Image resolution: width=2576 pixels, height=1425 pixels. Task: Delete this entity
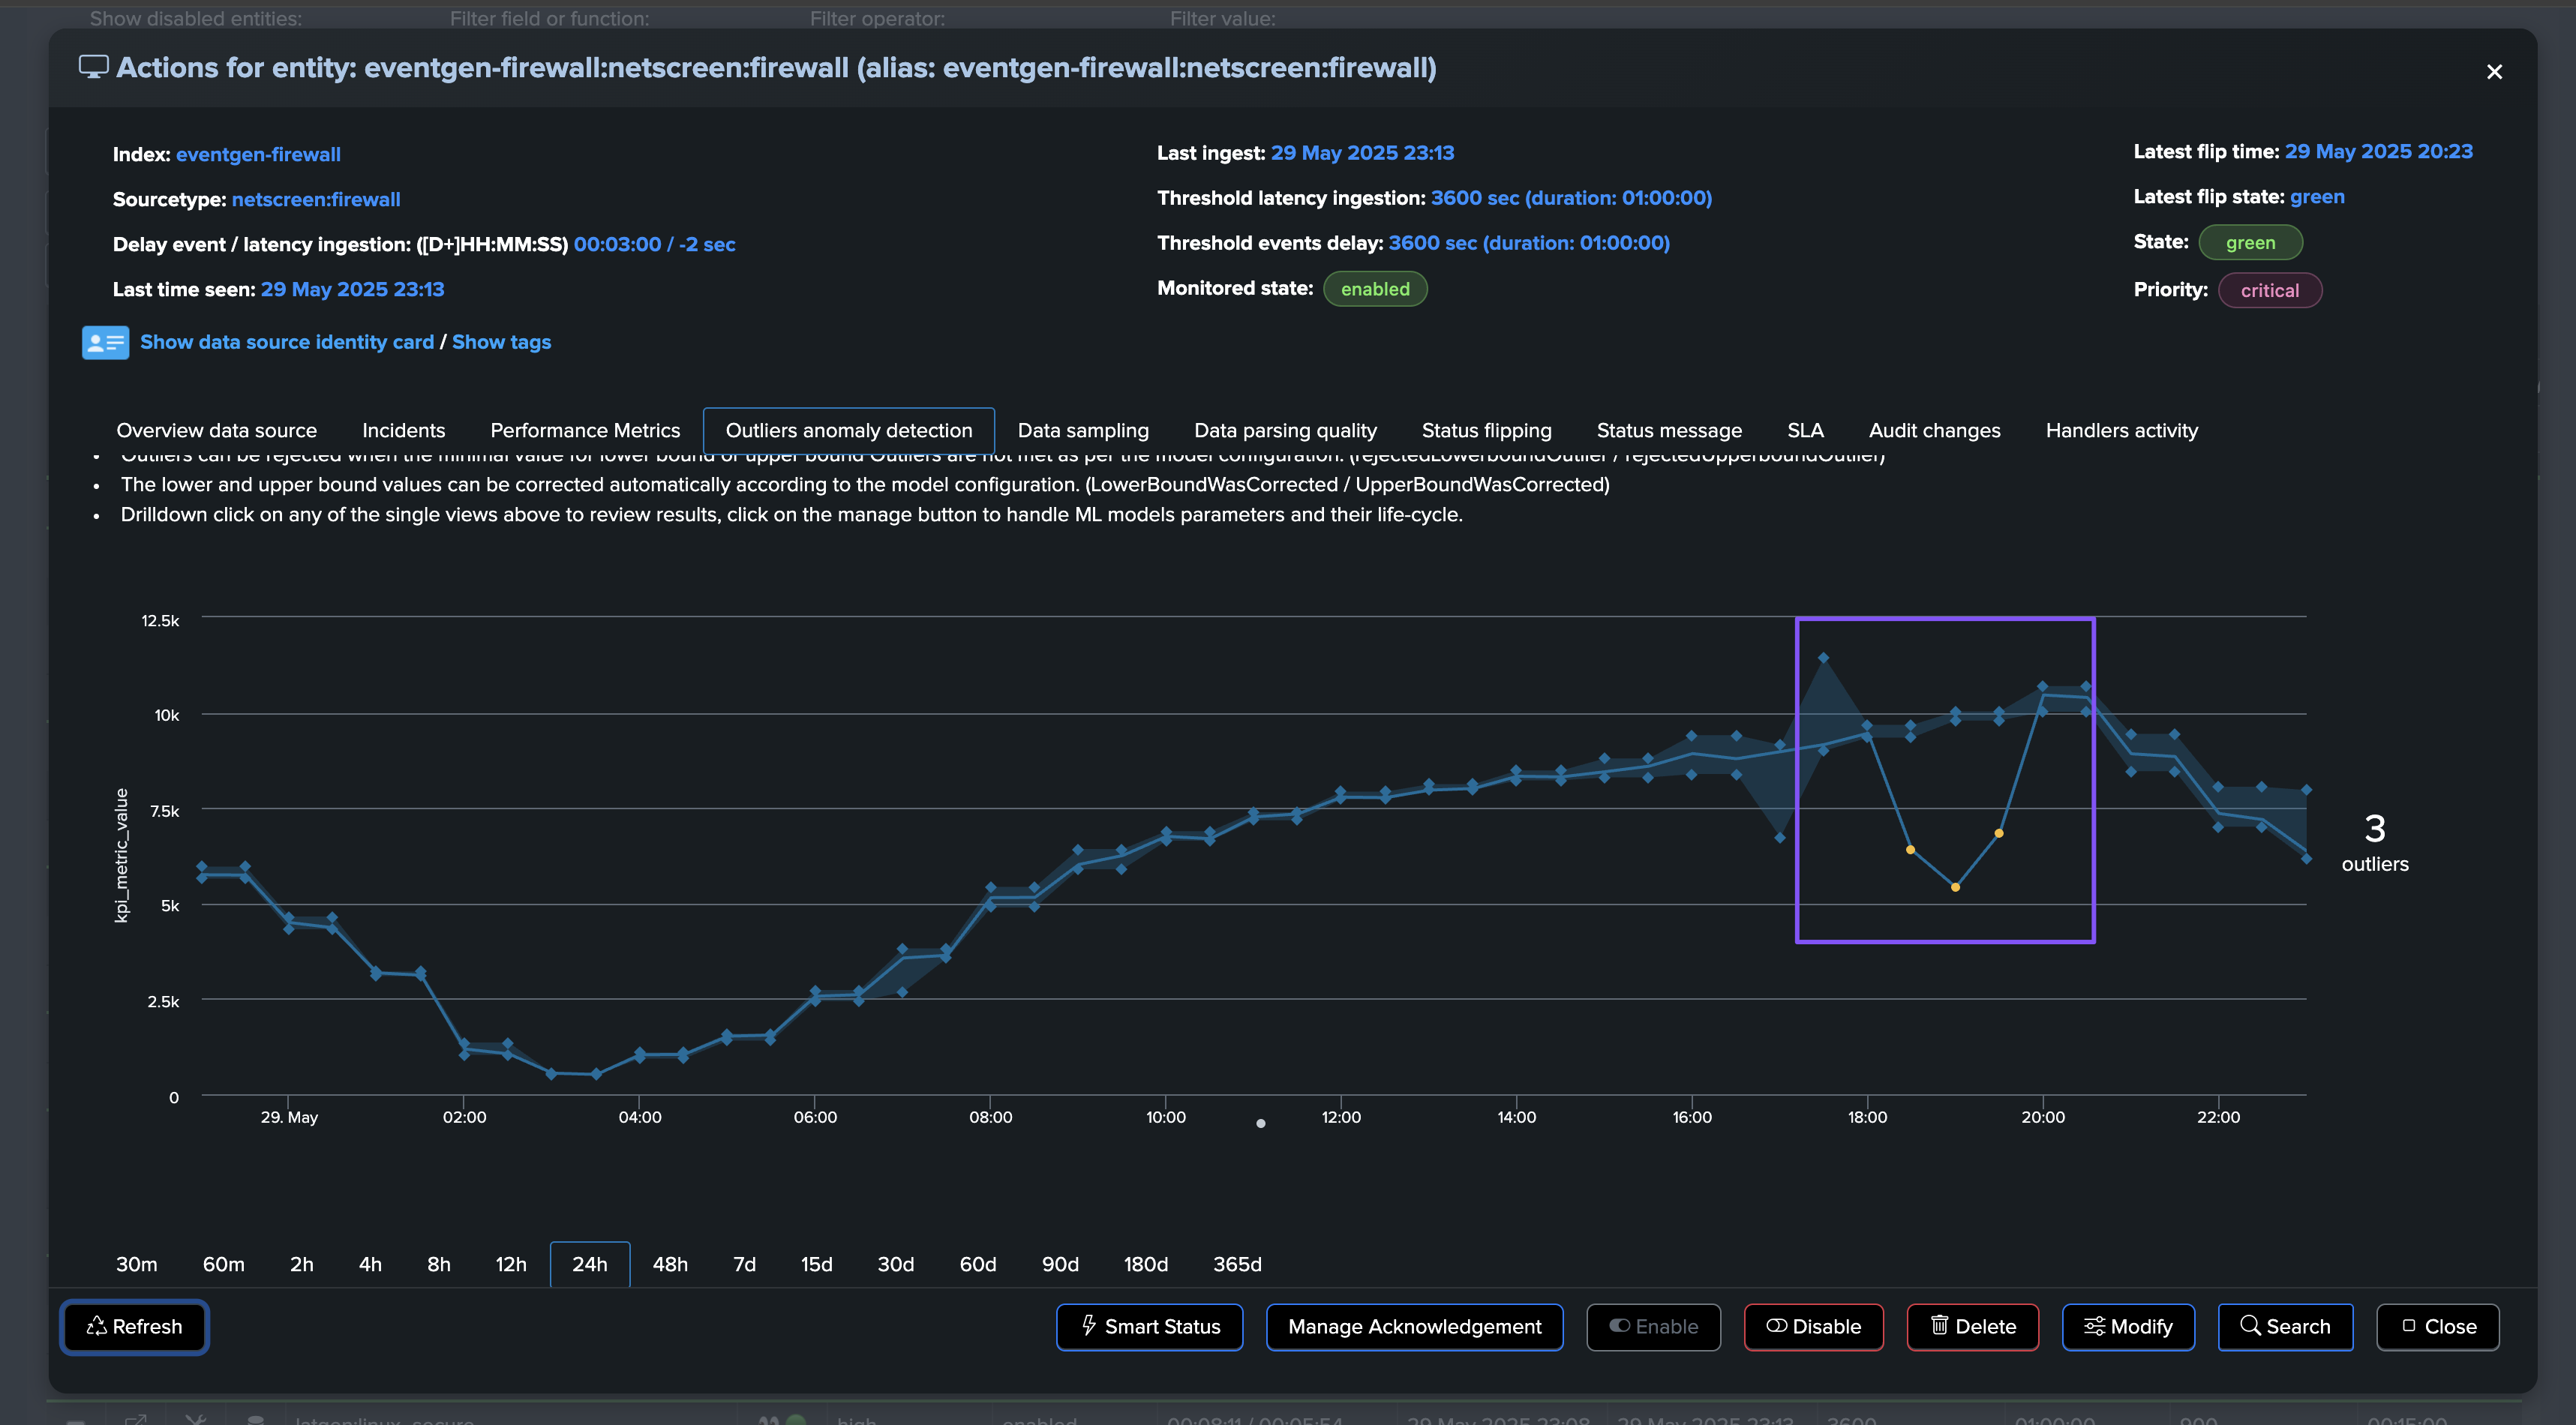coord(1972,1326)
